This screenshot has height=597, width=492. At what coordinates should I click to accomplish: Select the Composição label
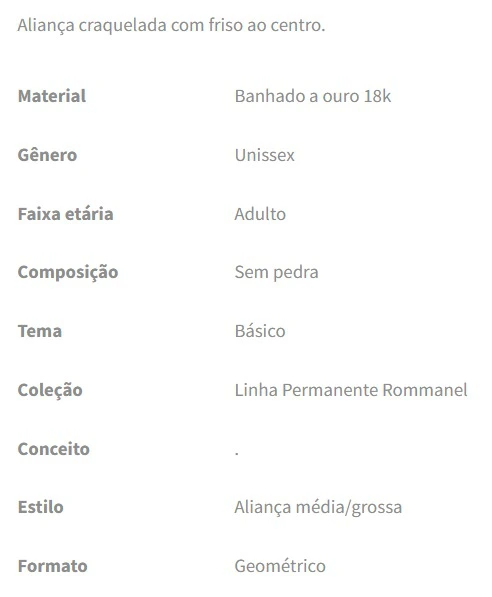point(68,273)
